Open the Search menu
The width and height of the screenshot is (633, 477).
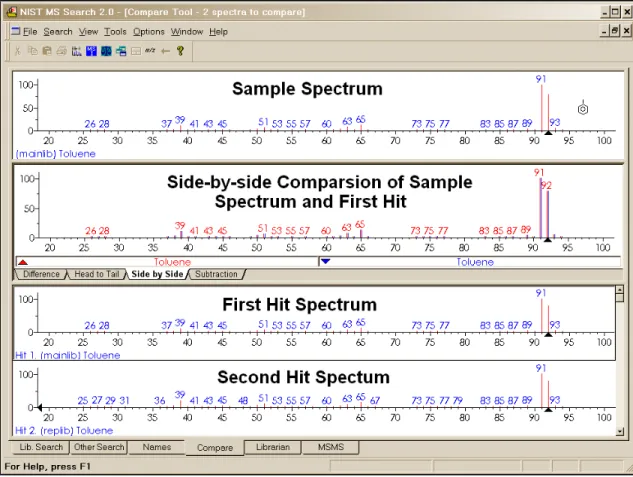58,31
